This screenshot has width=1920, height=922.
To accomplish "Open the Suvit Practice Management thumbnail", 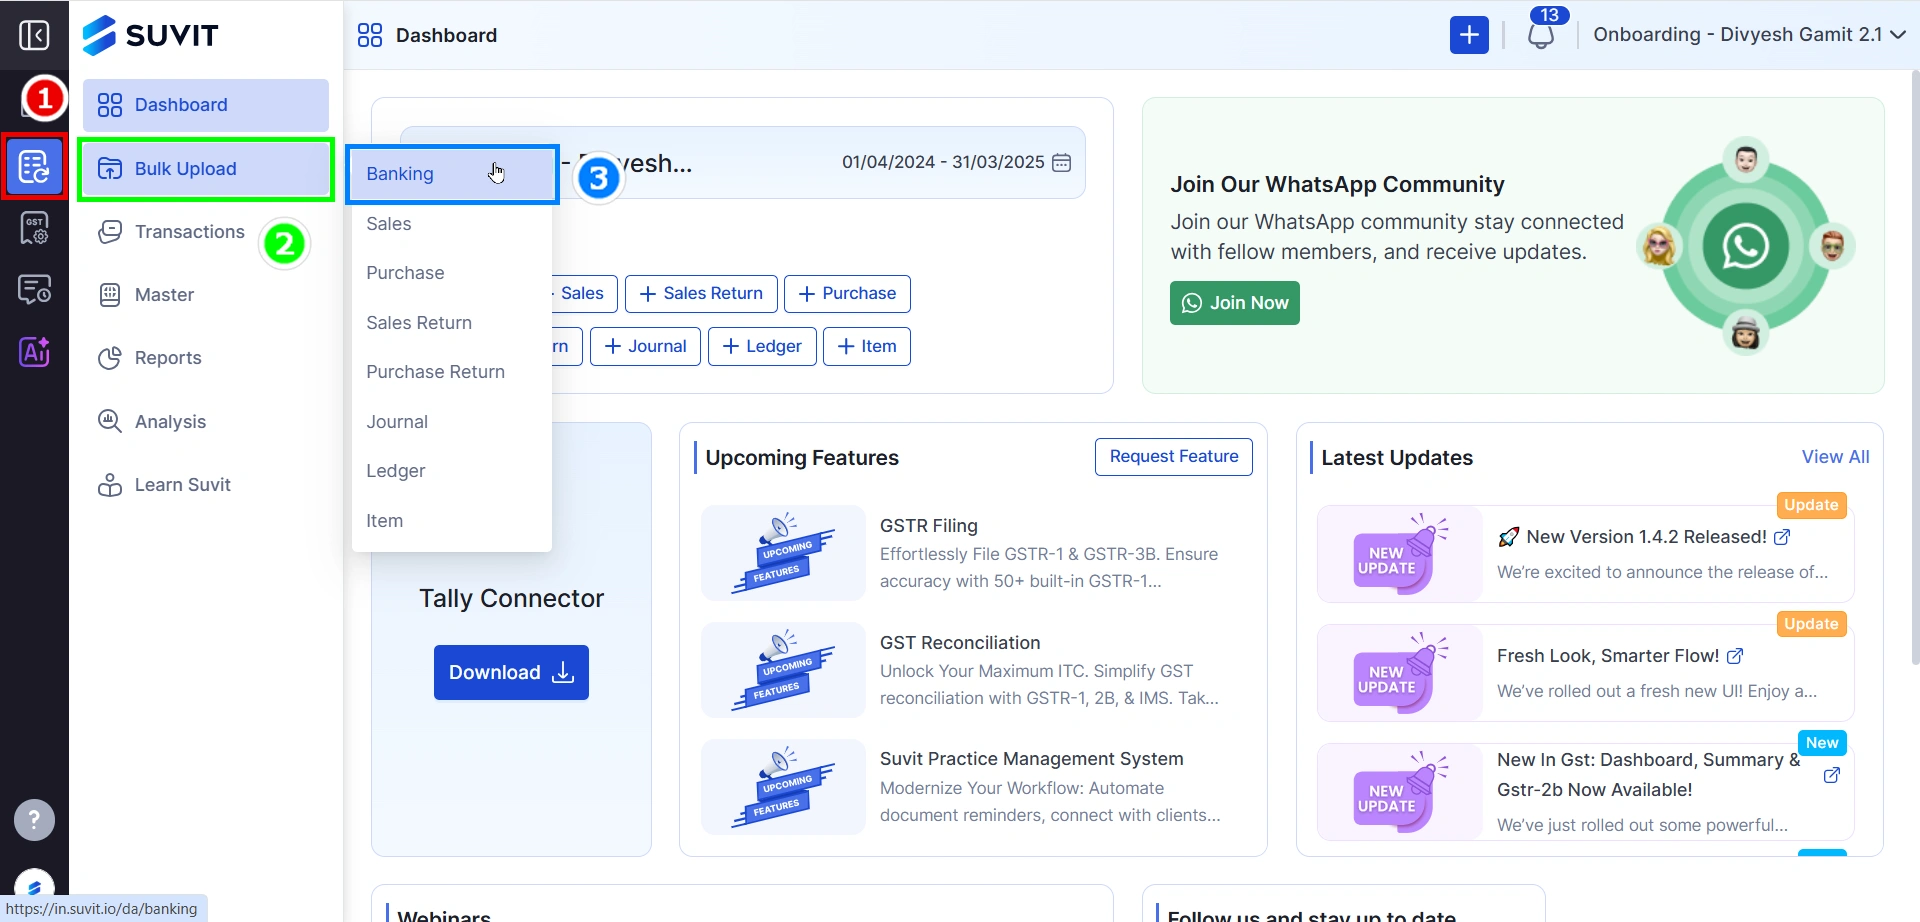I will coord(783,787).
